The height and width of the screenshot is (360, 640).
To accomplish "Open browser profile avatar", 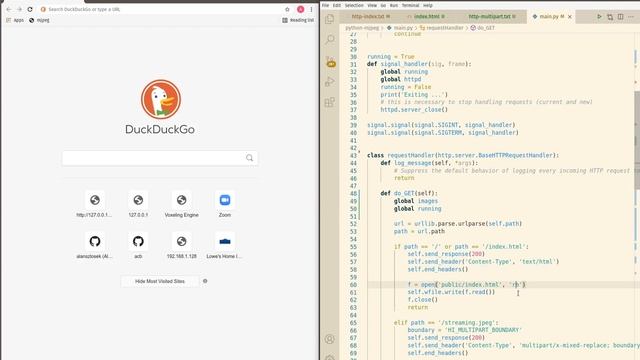I will (300, 9).
